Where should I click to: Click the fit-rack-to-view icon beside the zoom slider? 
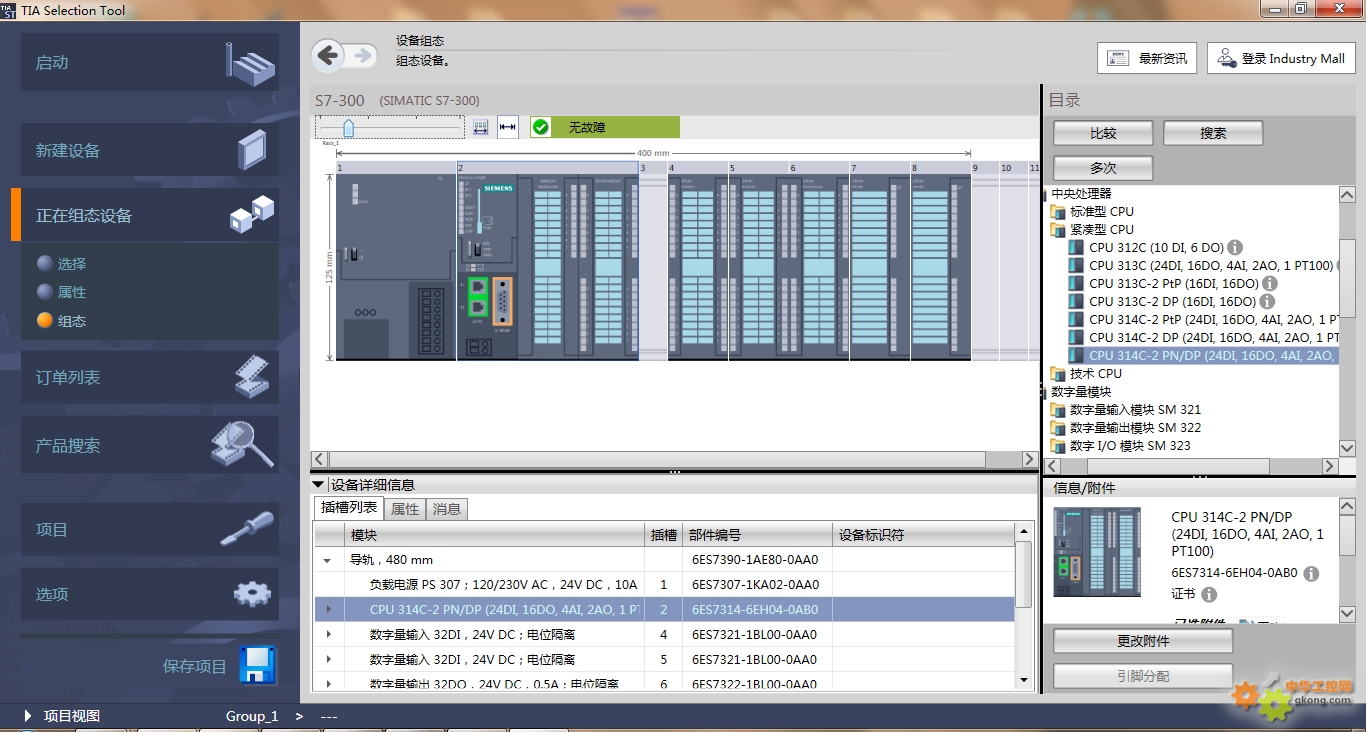480,127
